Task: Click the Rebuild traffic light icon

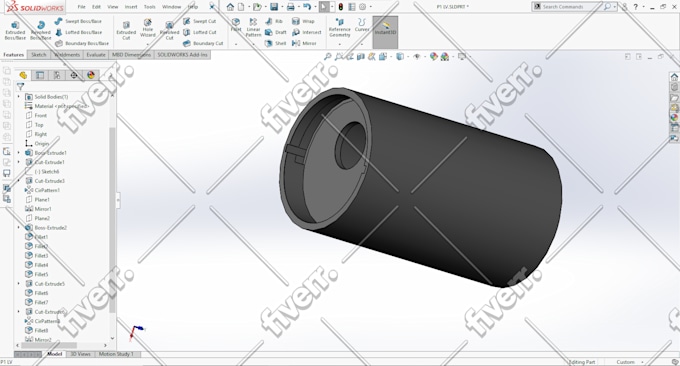Action: pos(341,7)
